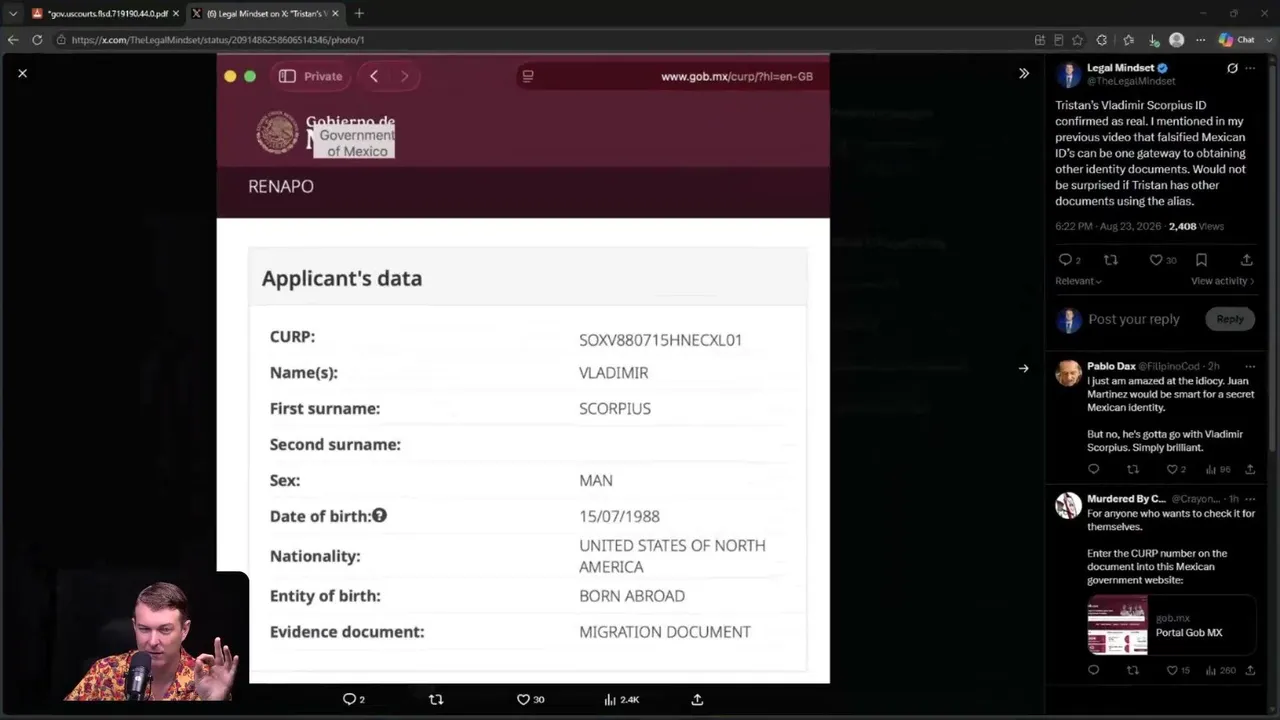Screen dimensions: 1280x720
Task: Open the Pablo Dax profile name
Action: tap(1111, 366)
